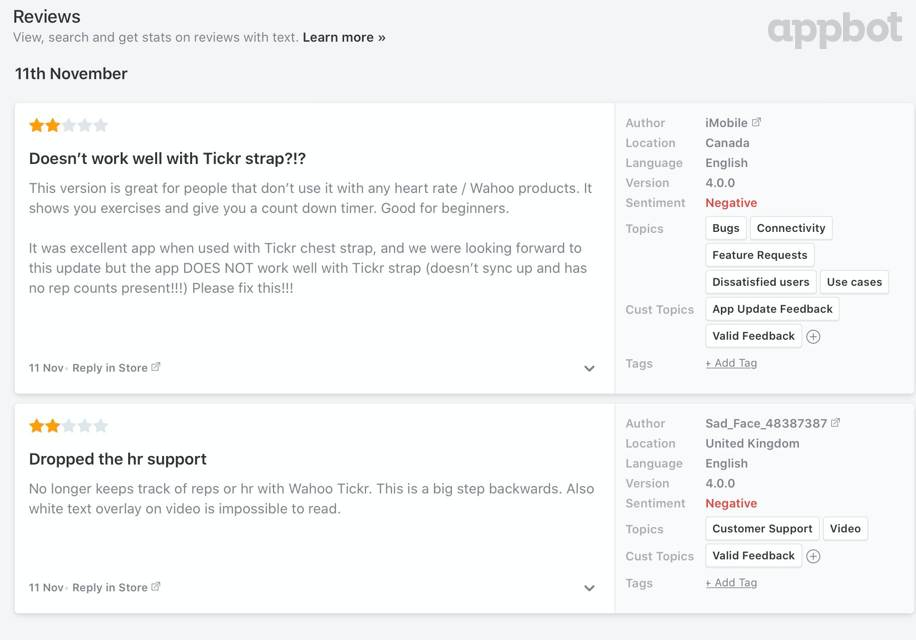Click the Feature Requests topic tag

760,255
